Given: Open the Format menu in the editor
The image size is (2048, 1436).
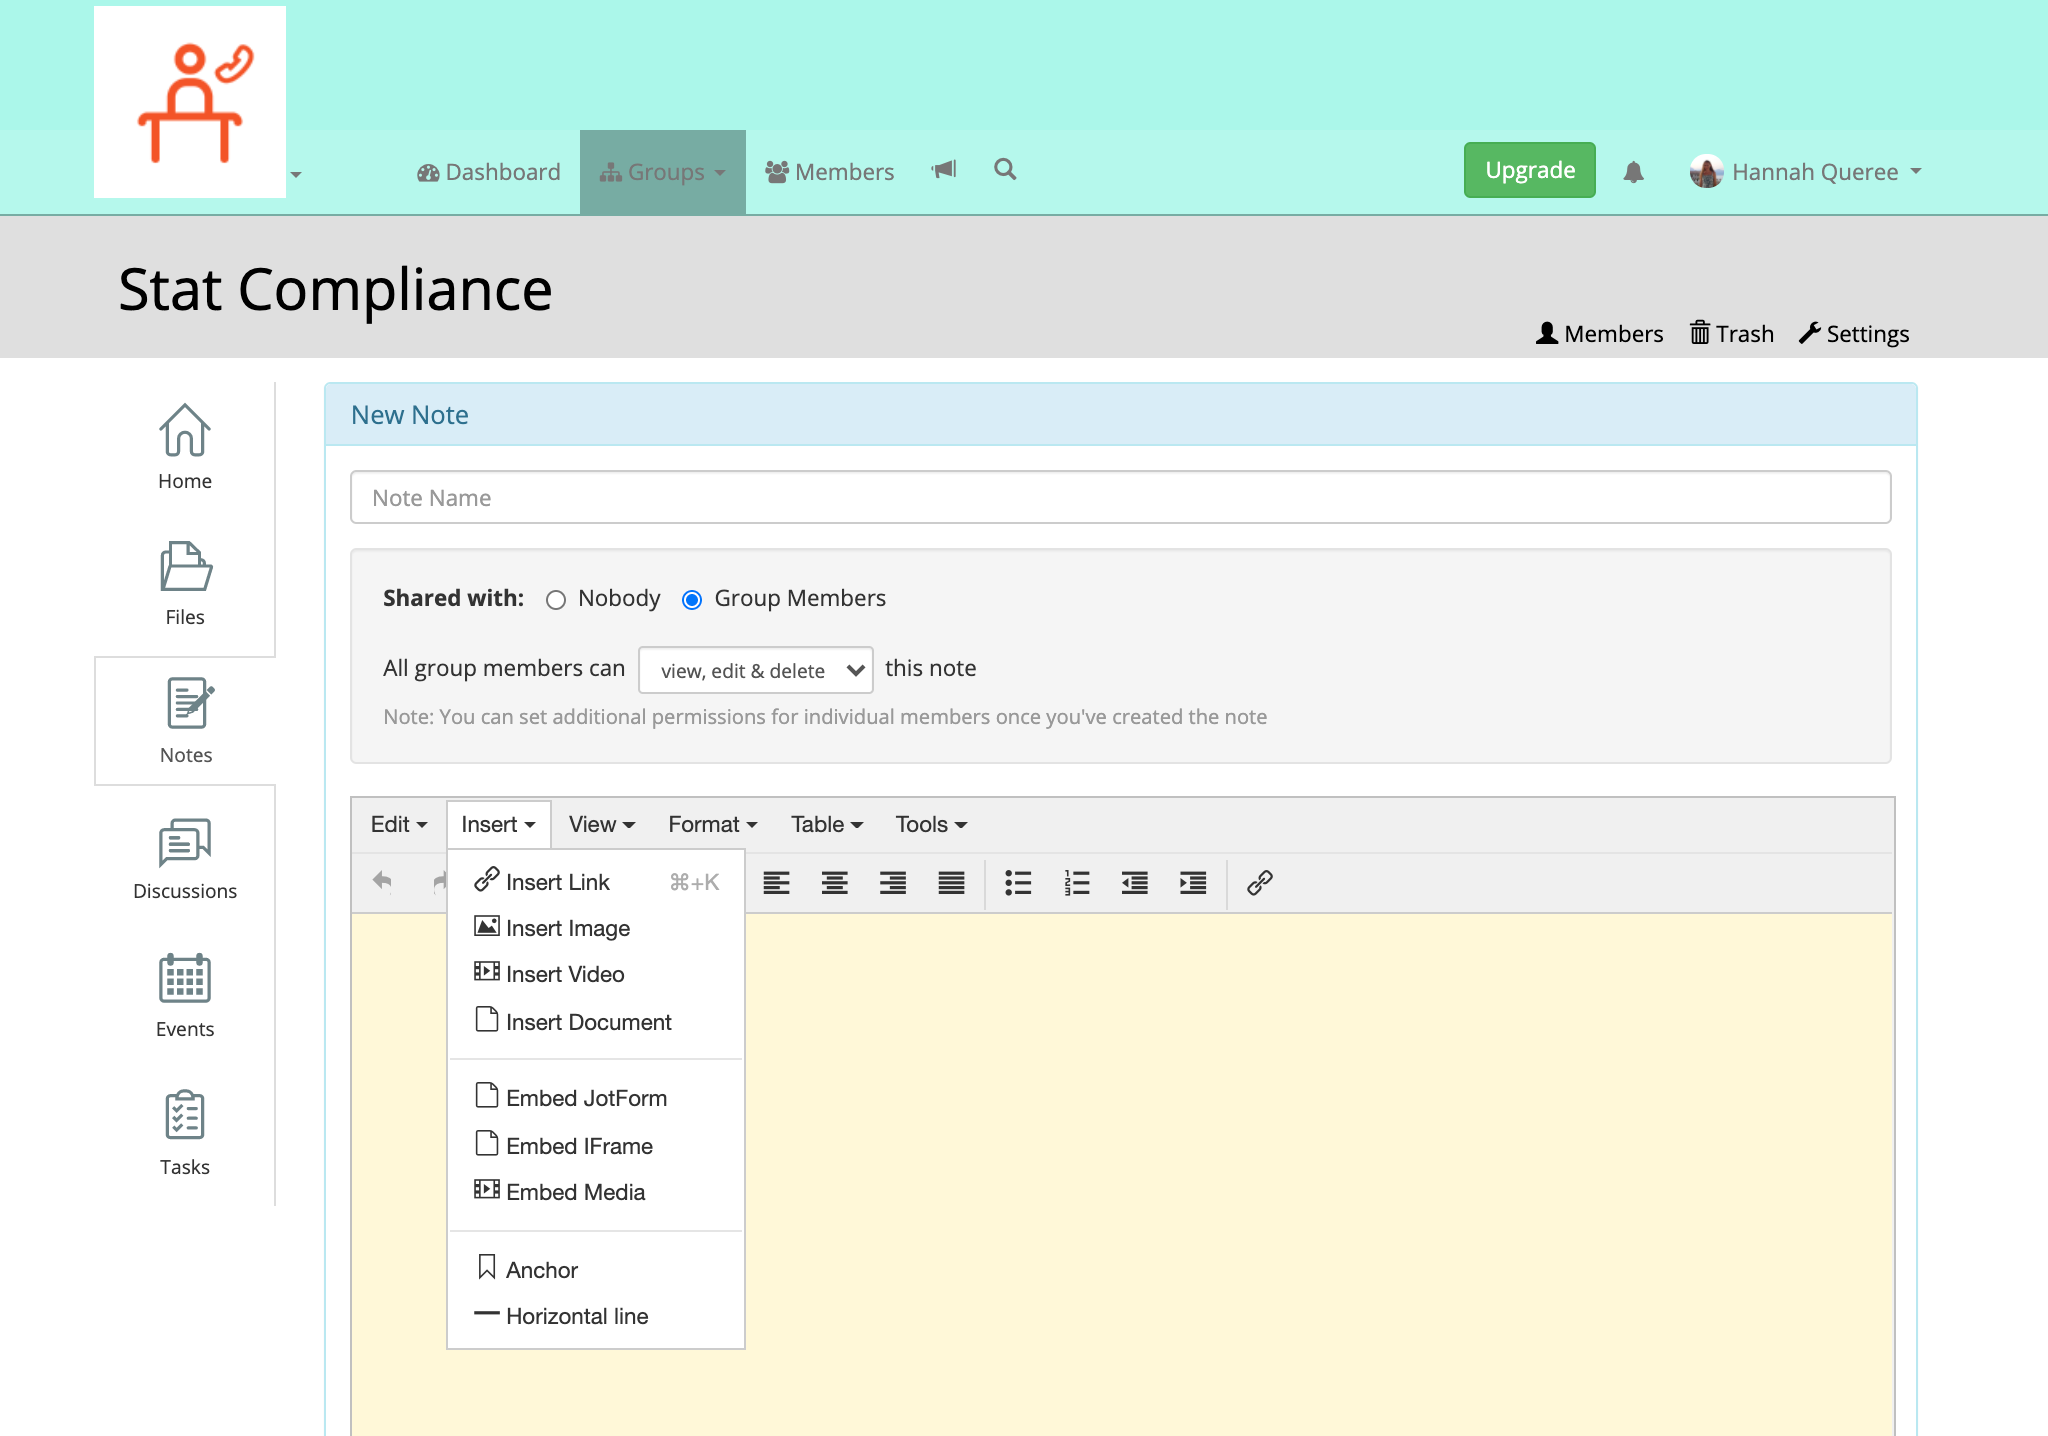Looking at the screenshot, I should coord(713,824).
